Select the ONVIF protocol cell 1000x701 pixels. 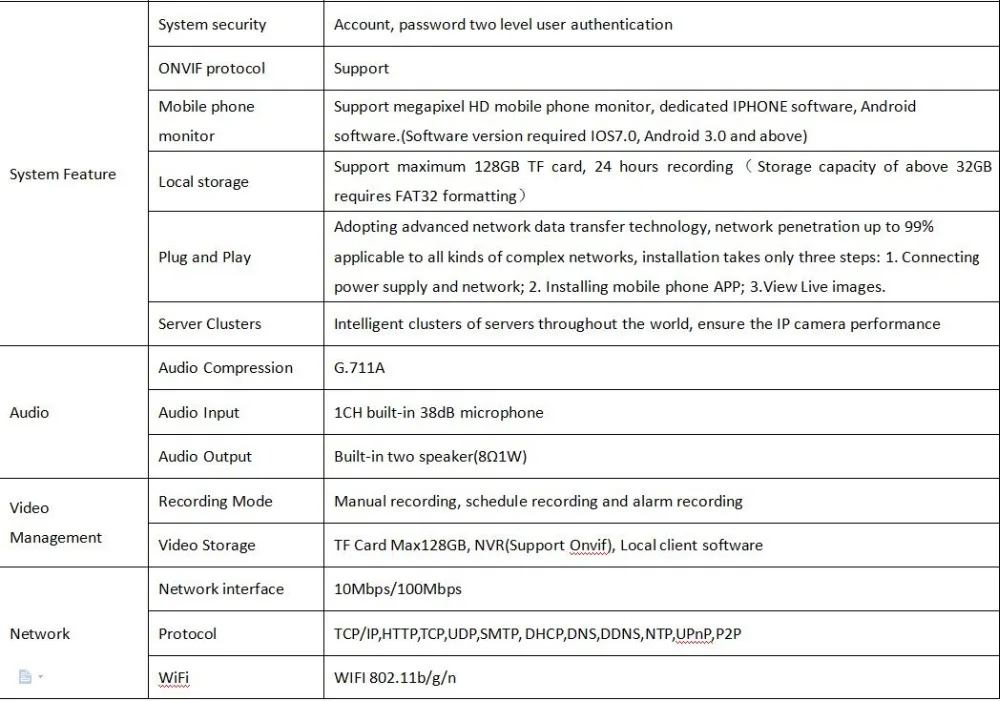pos(236,68)
